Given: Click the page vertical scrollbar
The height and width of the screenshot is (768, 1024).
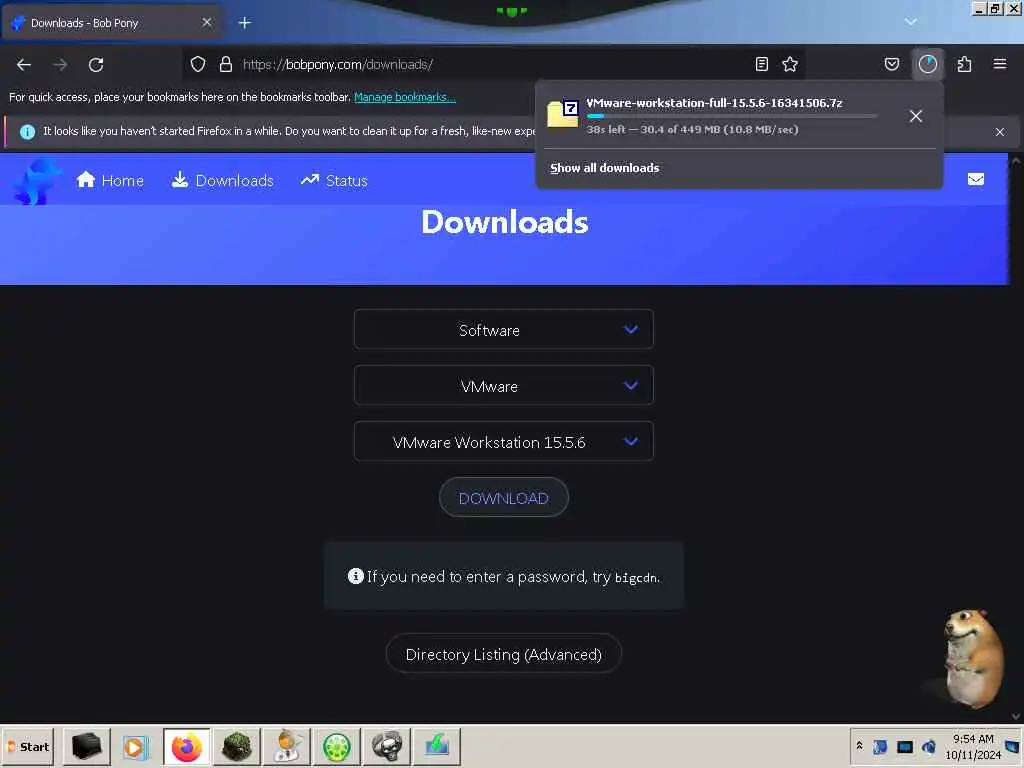Looking at the screenshot, I should tap(1016, 438).
